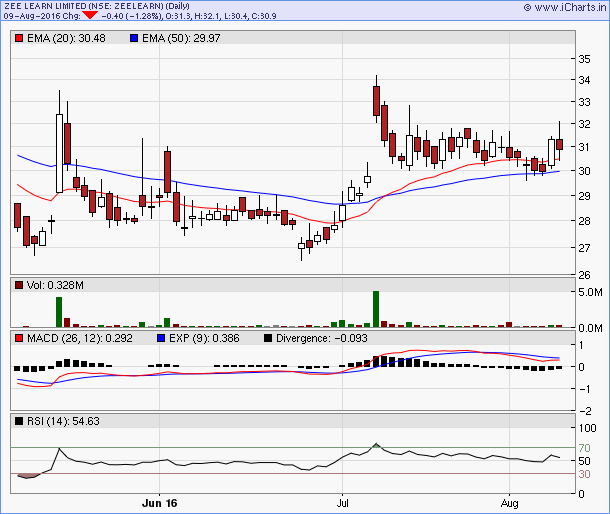Image resolution: width=610 pixels, height=514 pixels.
Task: Click the EMA (50): 29.97 label
Action: tap(181, 38)
